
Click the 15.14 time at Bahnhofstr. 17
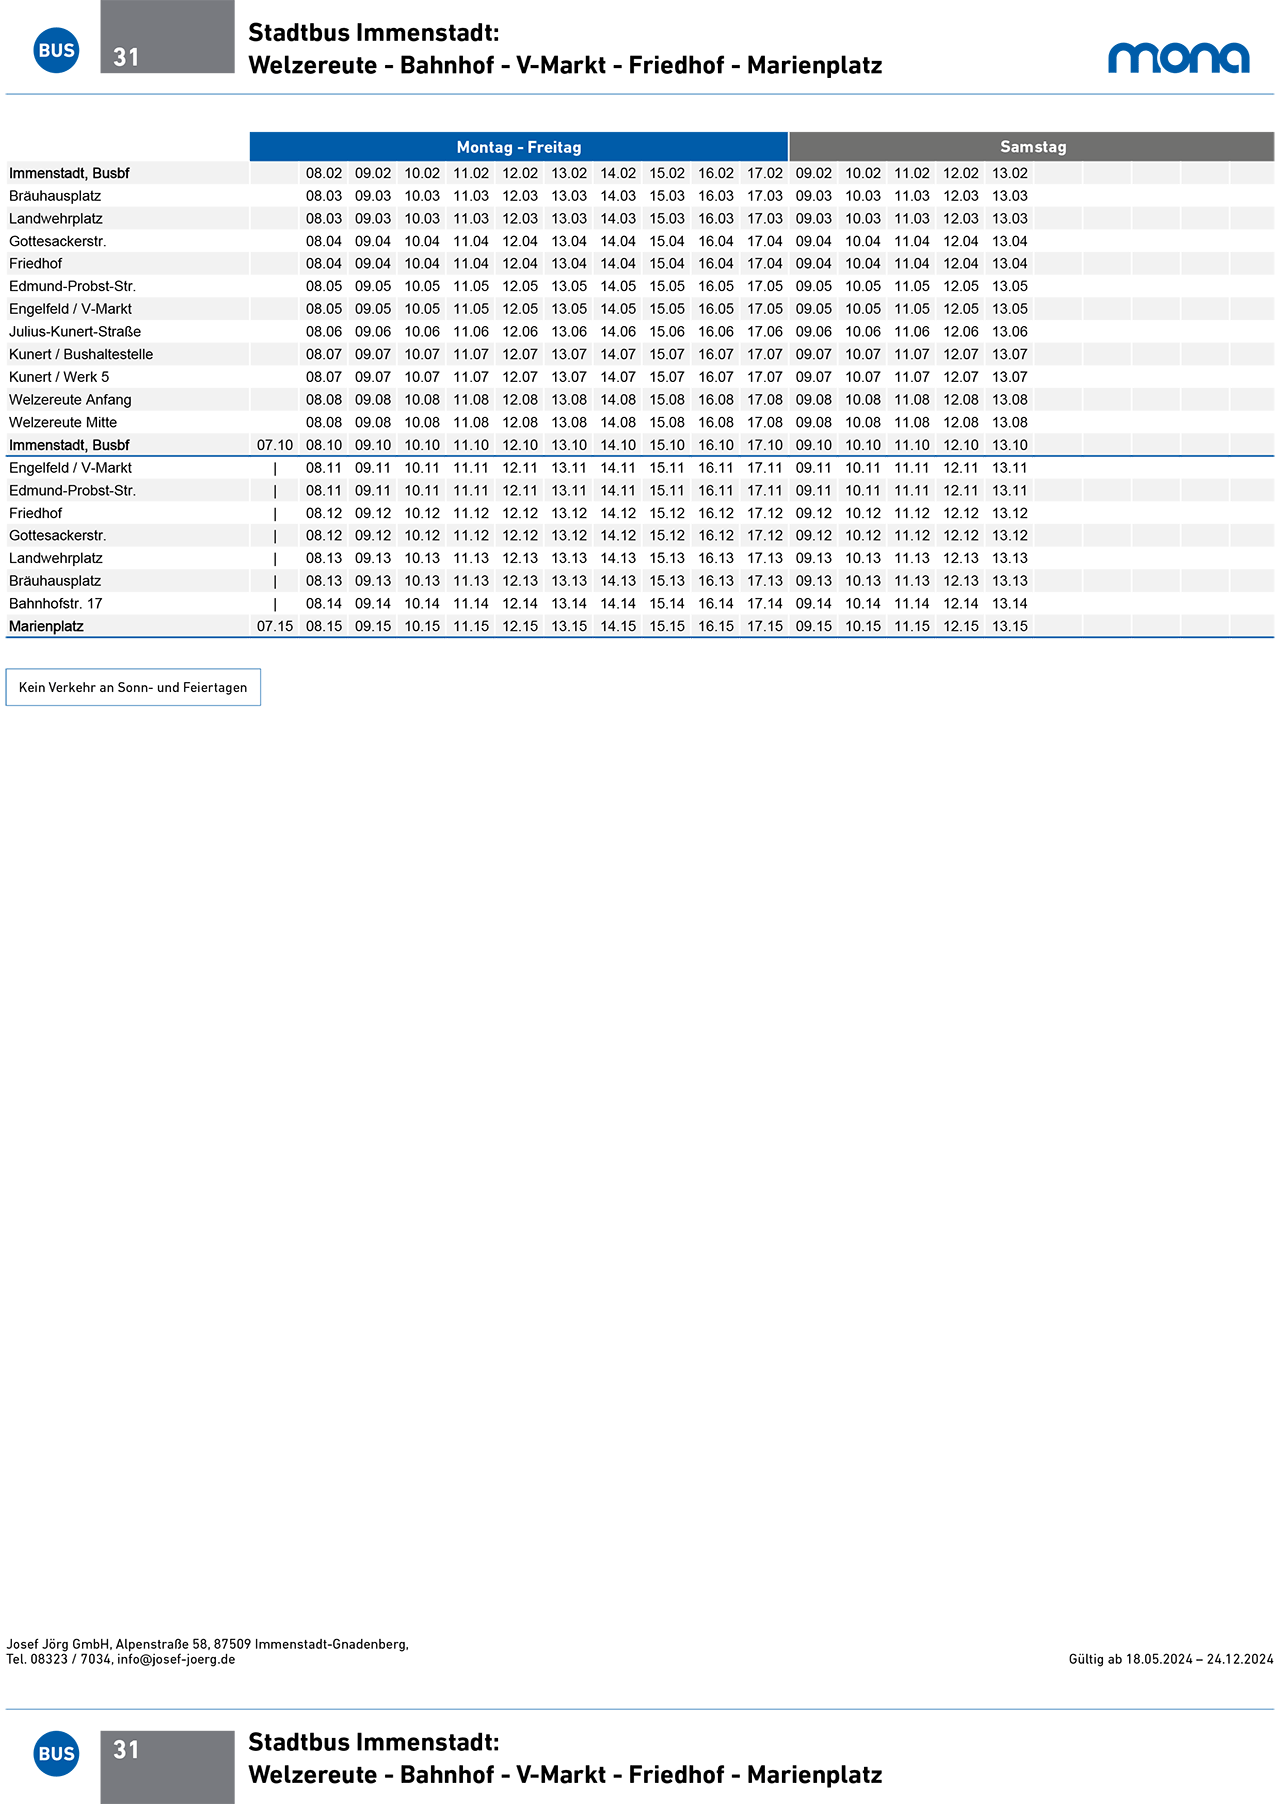[667, 603]
